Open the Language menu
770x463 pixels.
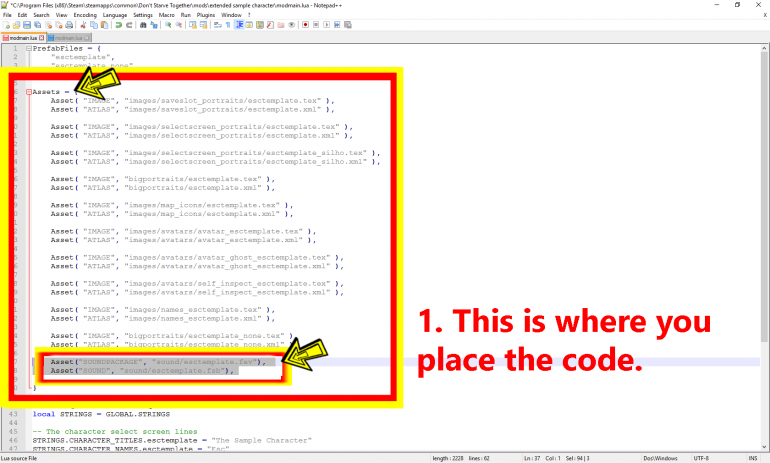115,15
